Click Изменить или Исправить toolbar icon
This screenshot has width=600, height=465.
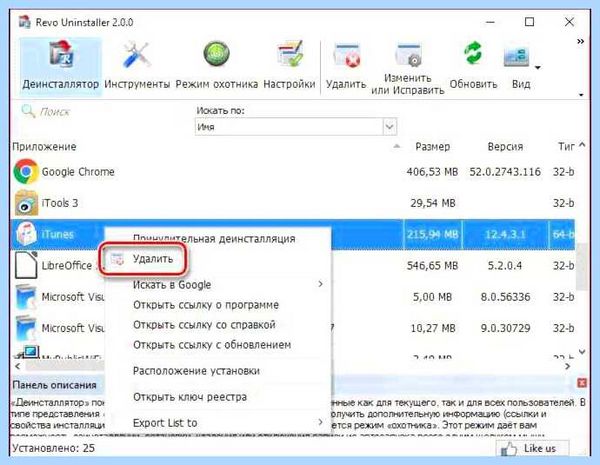408,55
